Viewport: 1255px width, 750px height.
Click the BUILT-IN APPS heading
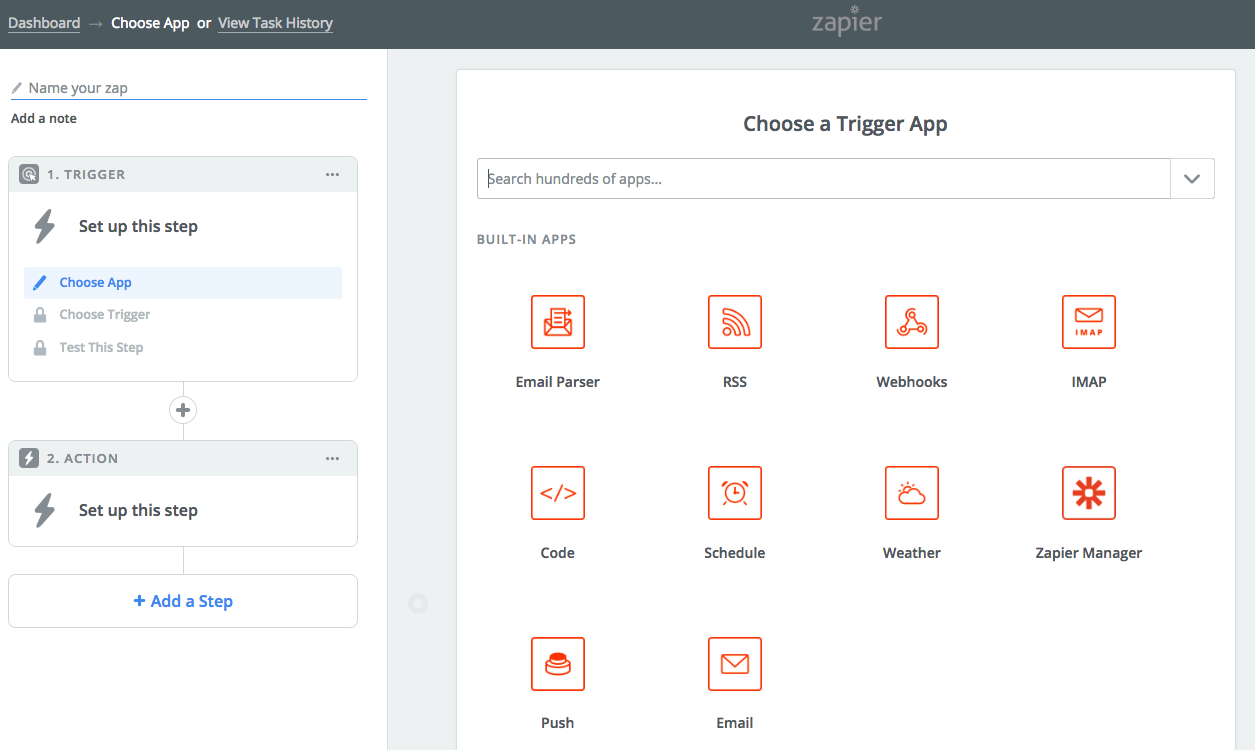click(x=527, y=240)
